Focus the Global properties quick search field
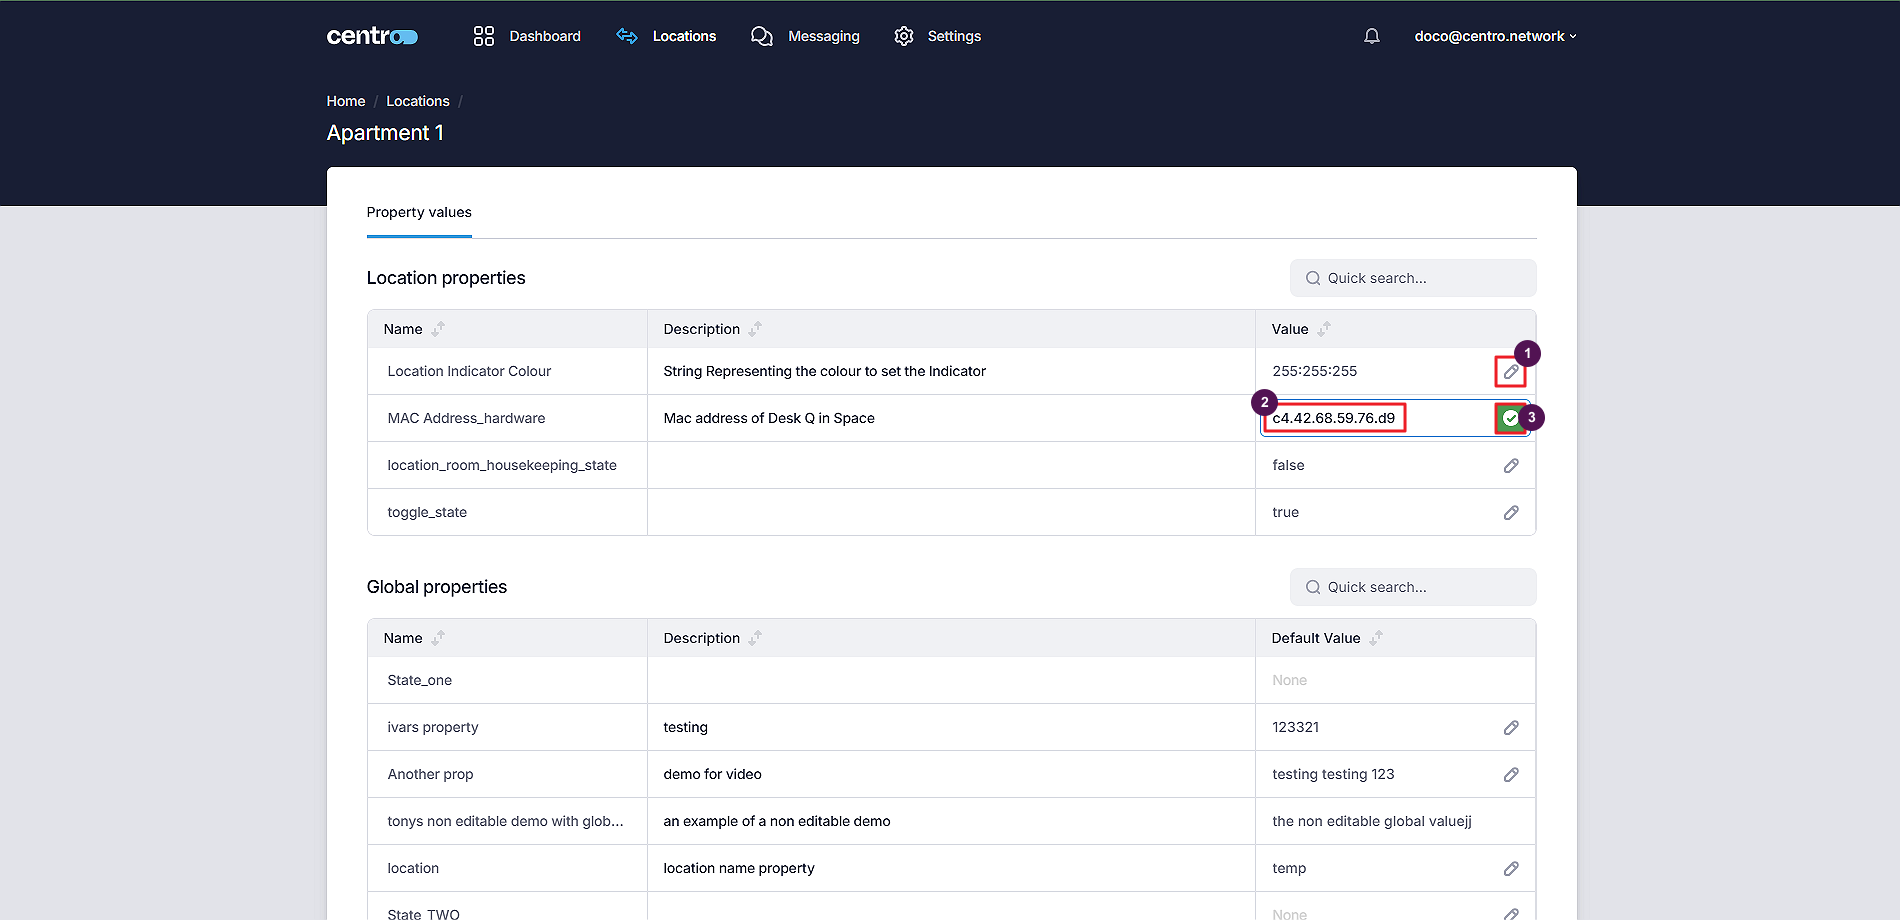The height and width of the screenshot is (920, 1900). point(1413,587)
